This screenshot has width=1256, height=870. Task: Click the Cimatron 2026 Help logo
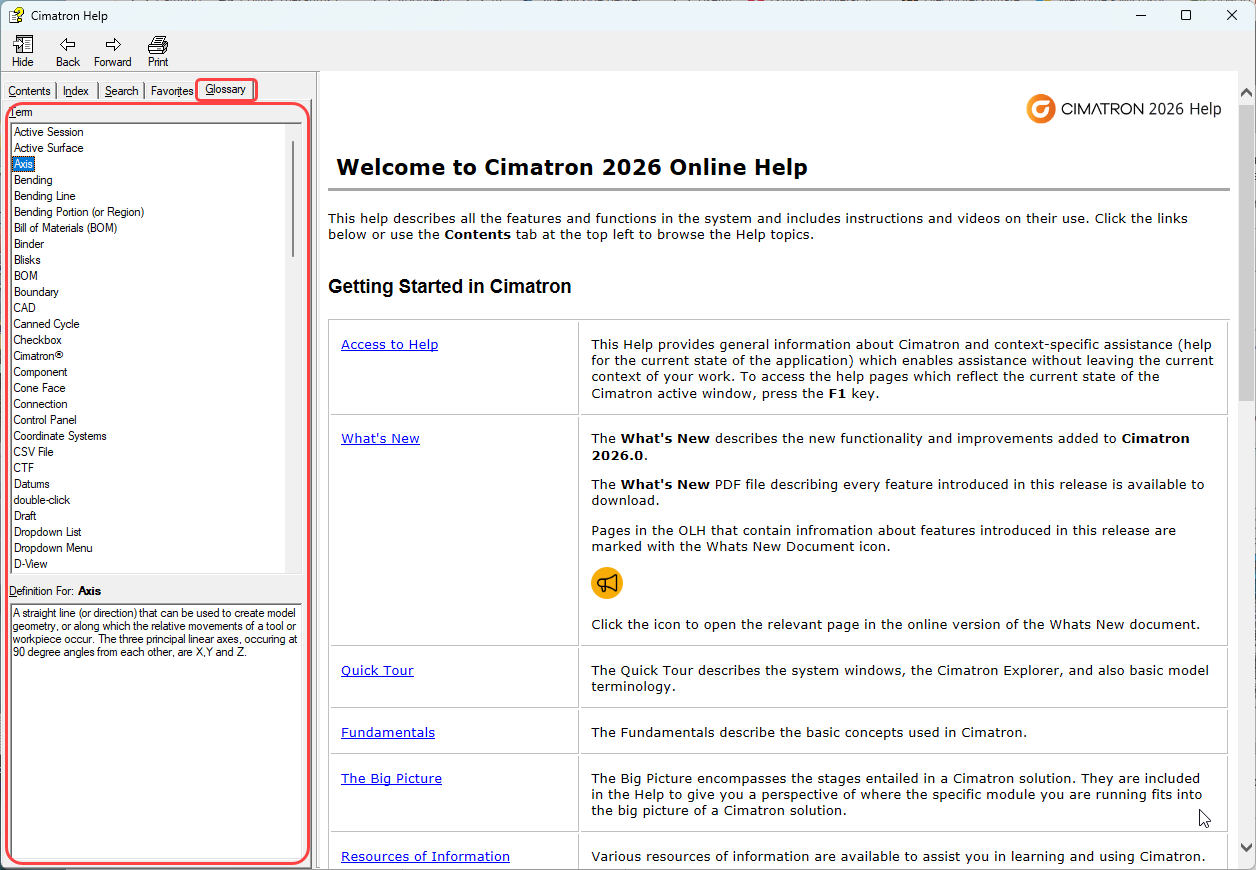pyautogui.click(x=1124, y=109)
